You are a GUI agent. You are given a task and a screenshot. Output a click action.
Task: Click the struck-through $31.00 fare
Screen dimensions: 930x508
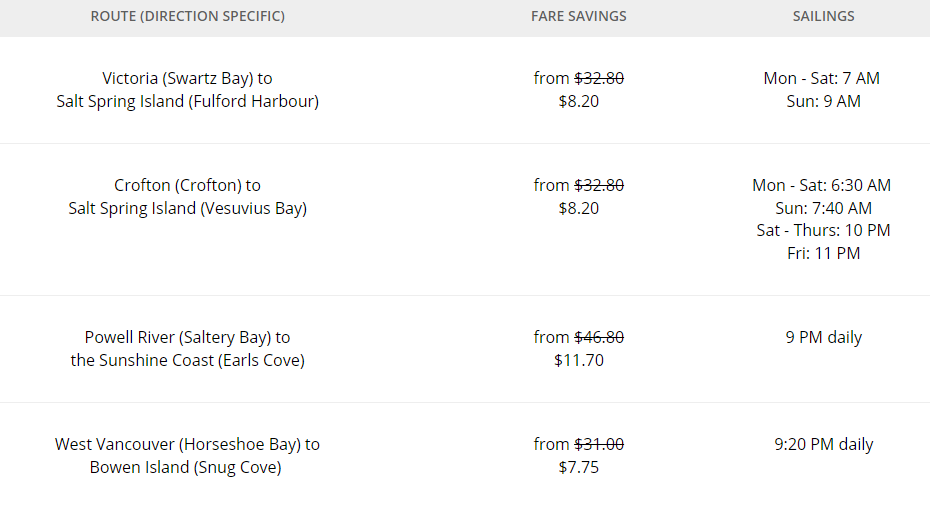coord(599,444)
